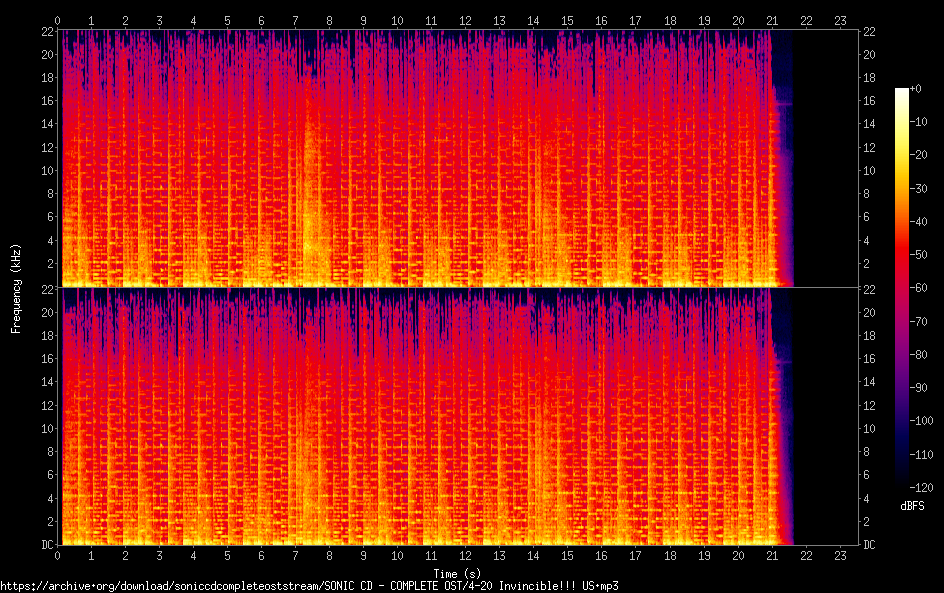The image size is (944, 593).
Task: Click the white top end of the color bar
Action: tap(902, 93)
